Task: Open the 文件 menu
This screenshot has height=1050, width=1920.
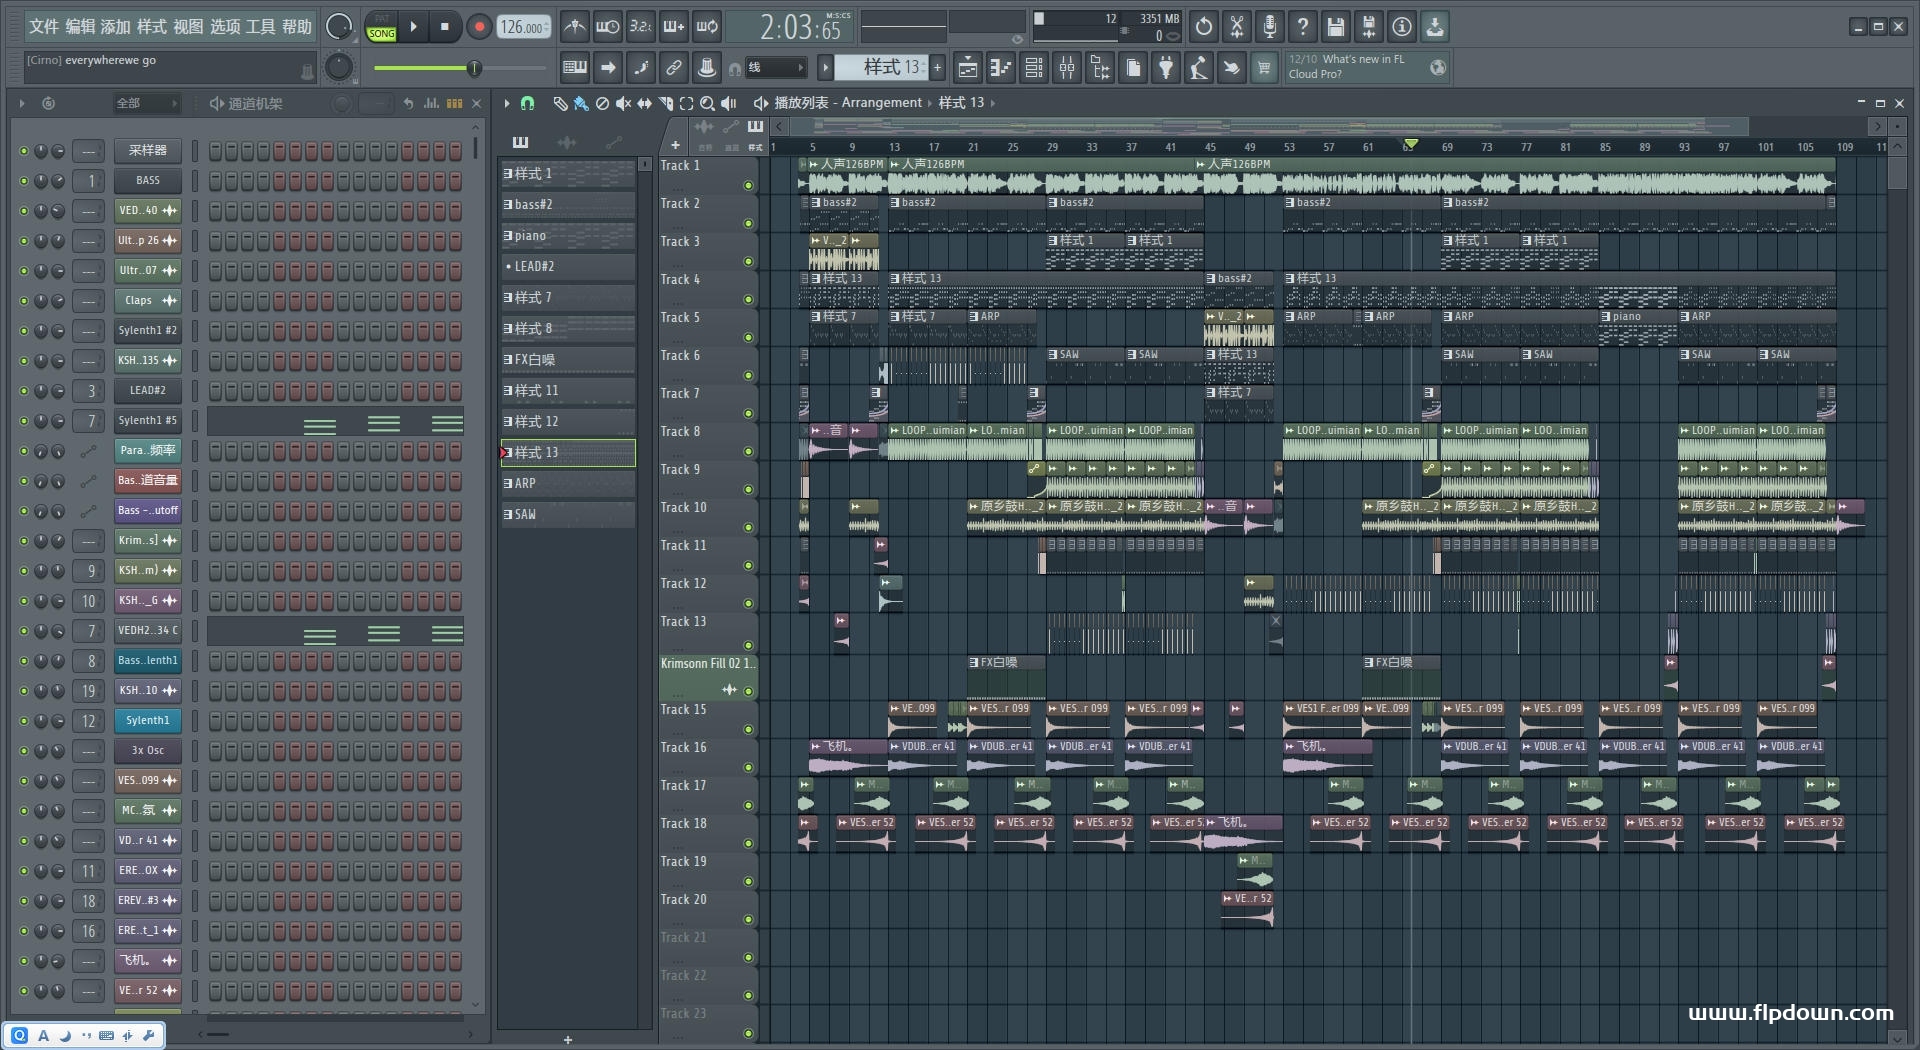Action: coord(43,27)
